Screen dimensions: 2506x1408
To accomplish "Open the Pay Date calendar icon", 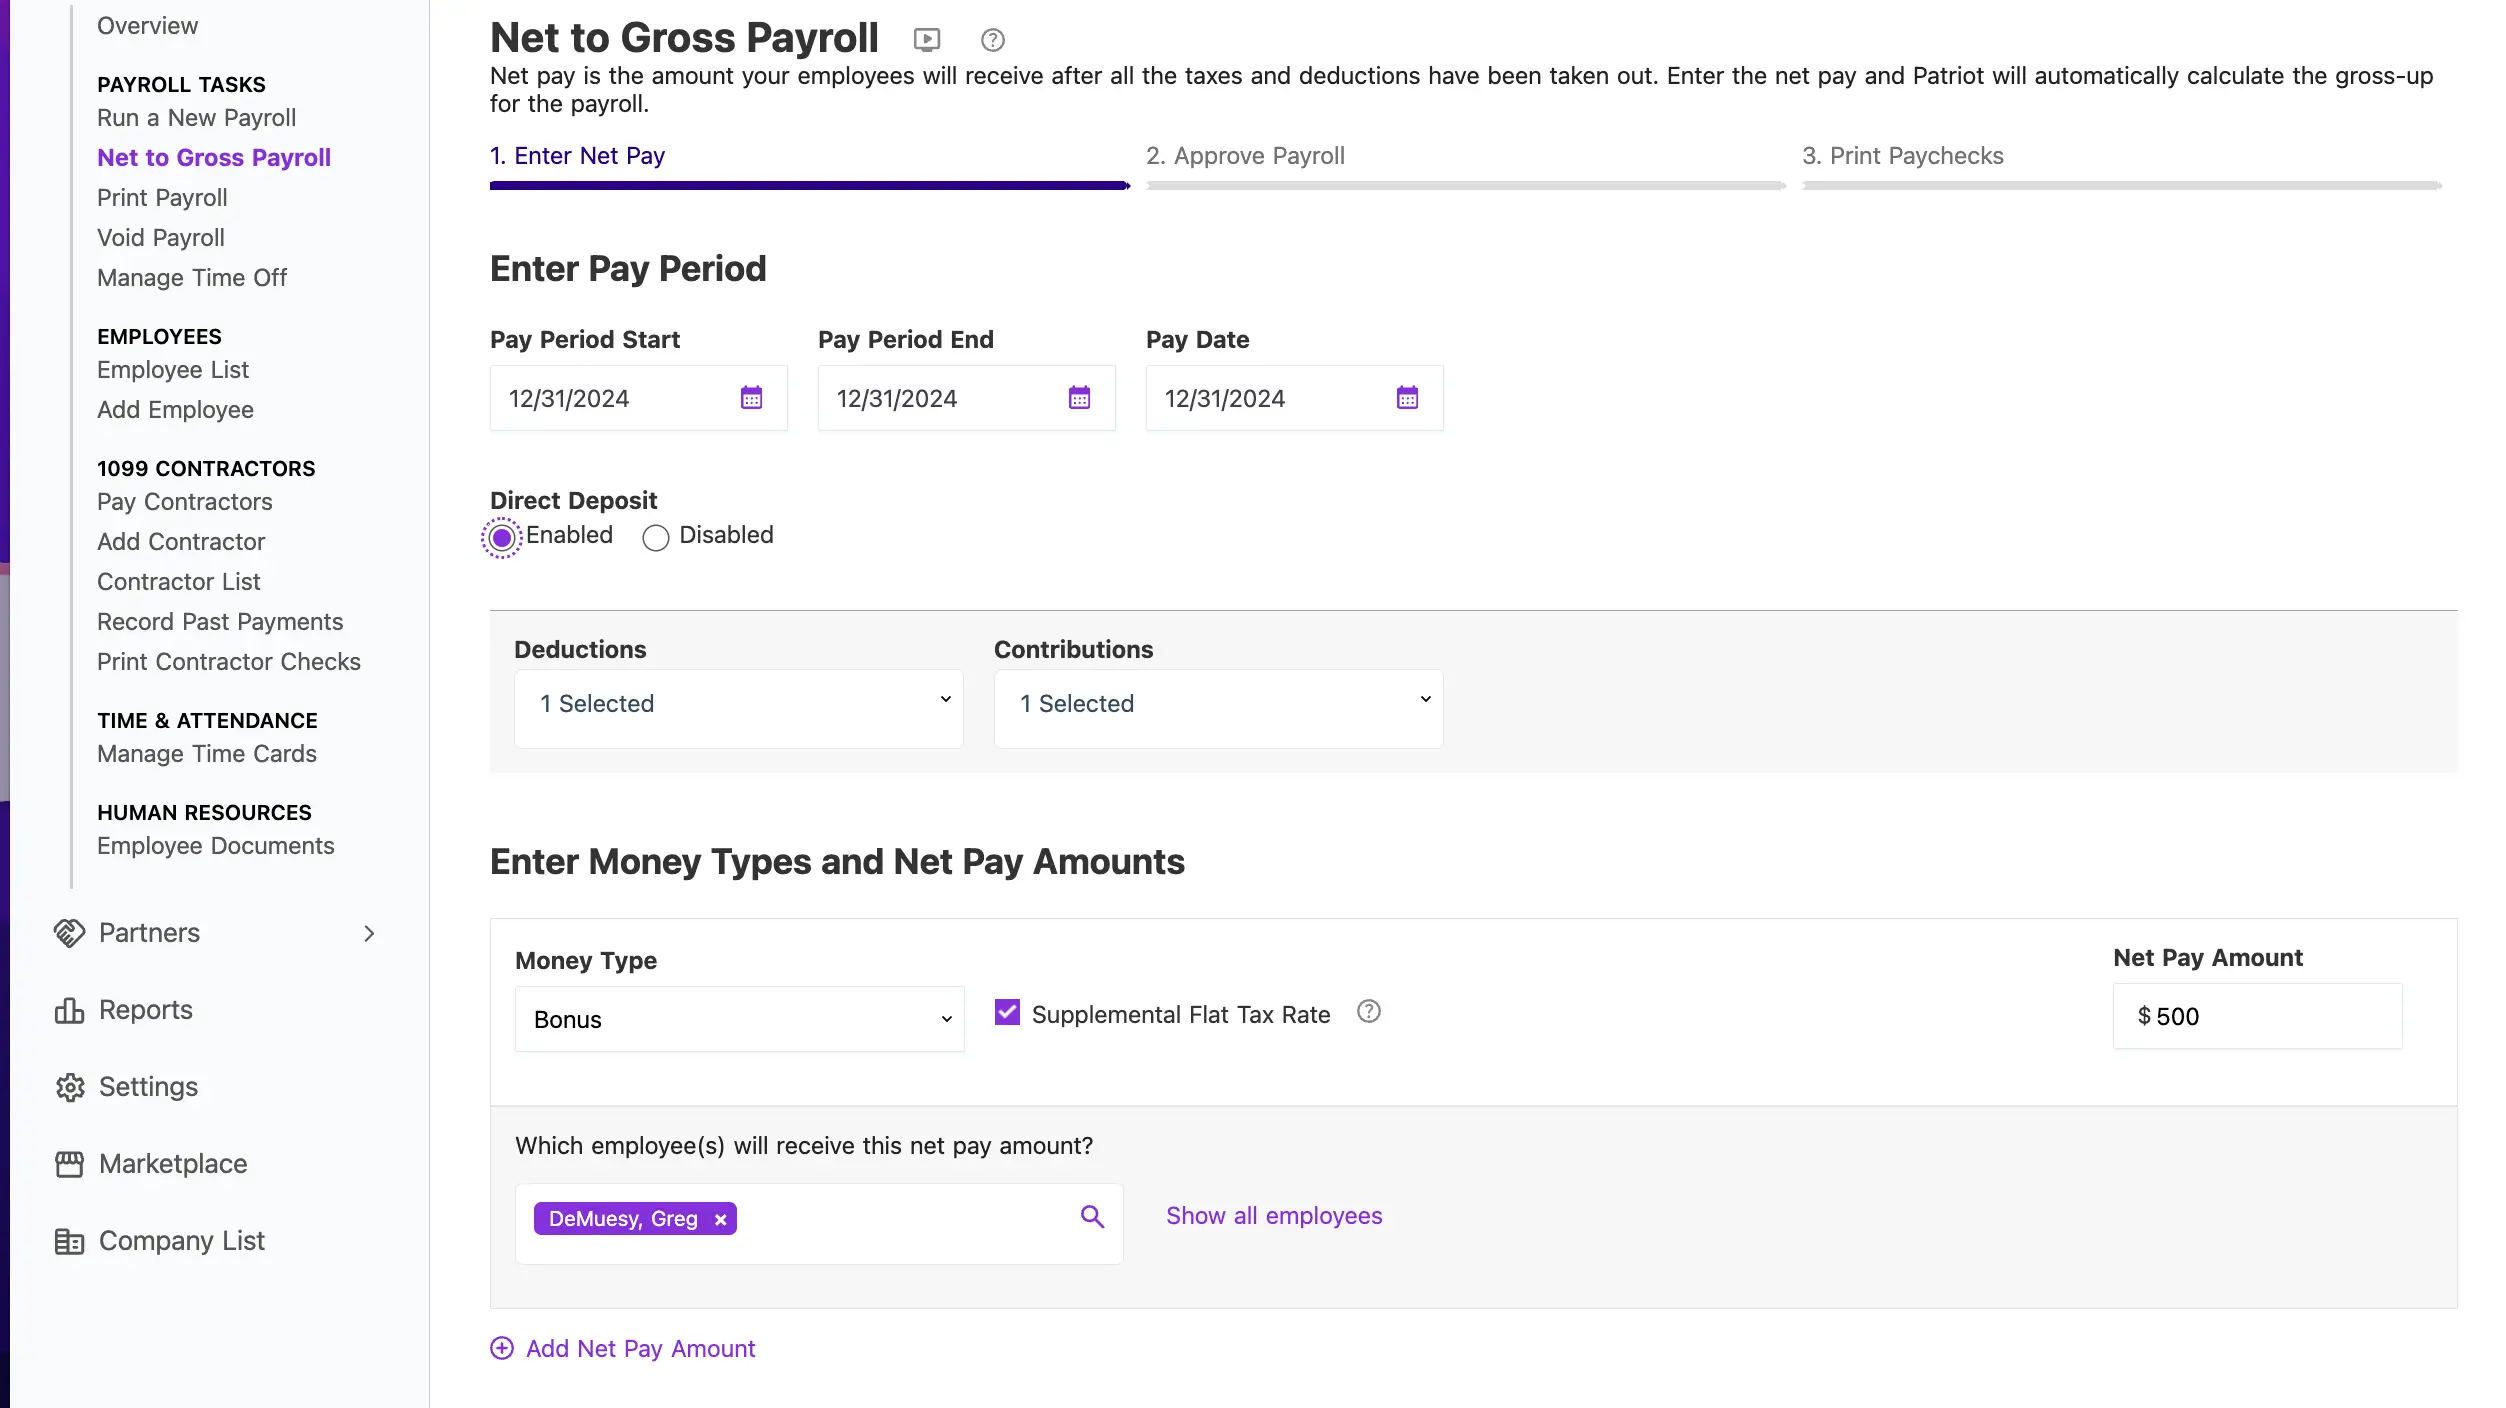I will [x=1407, y=398].
